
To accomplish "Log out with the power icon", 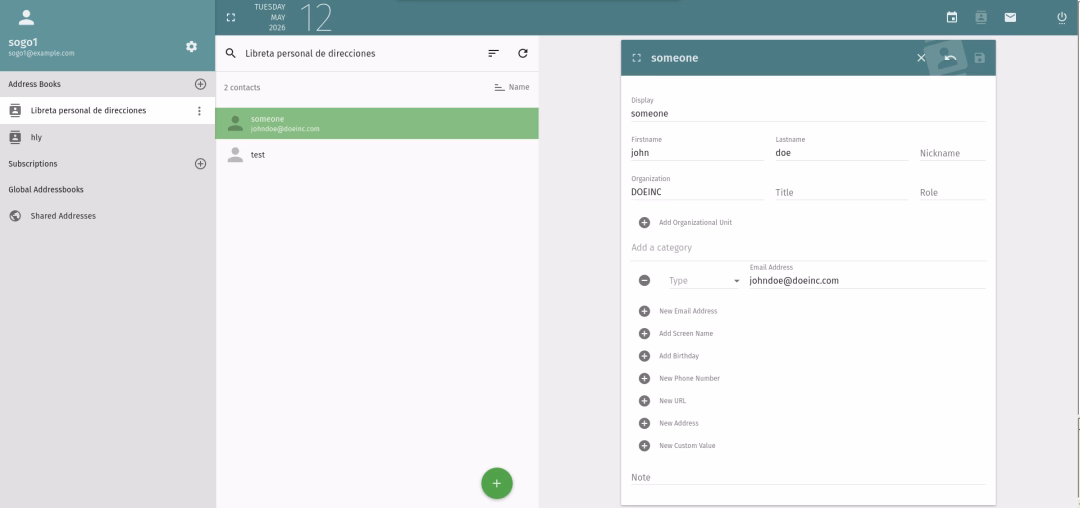I will click(x=1061, y=17).
